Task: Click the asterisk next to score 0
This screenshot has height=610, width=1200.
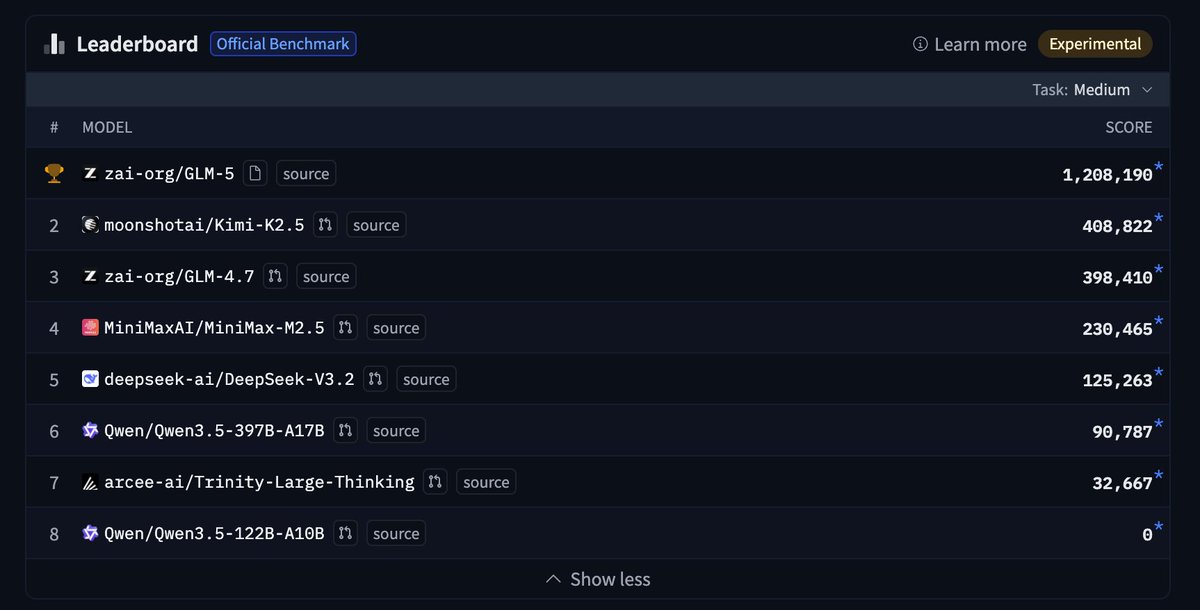Action: [x=1159, y=526]
